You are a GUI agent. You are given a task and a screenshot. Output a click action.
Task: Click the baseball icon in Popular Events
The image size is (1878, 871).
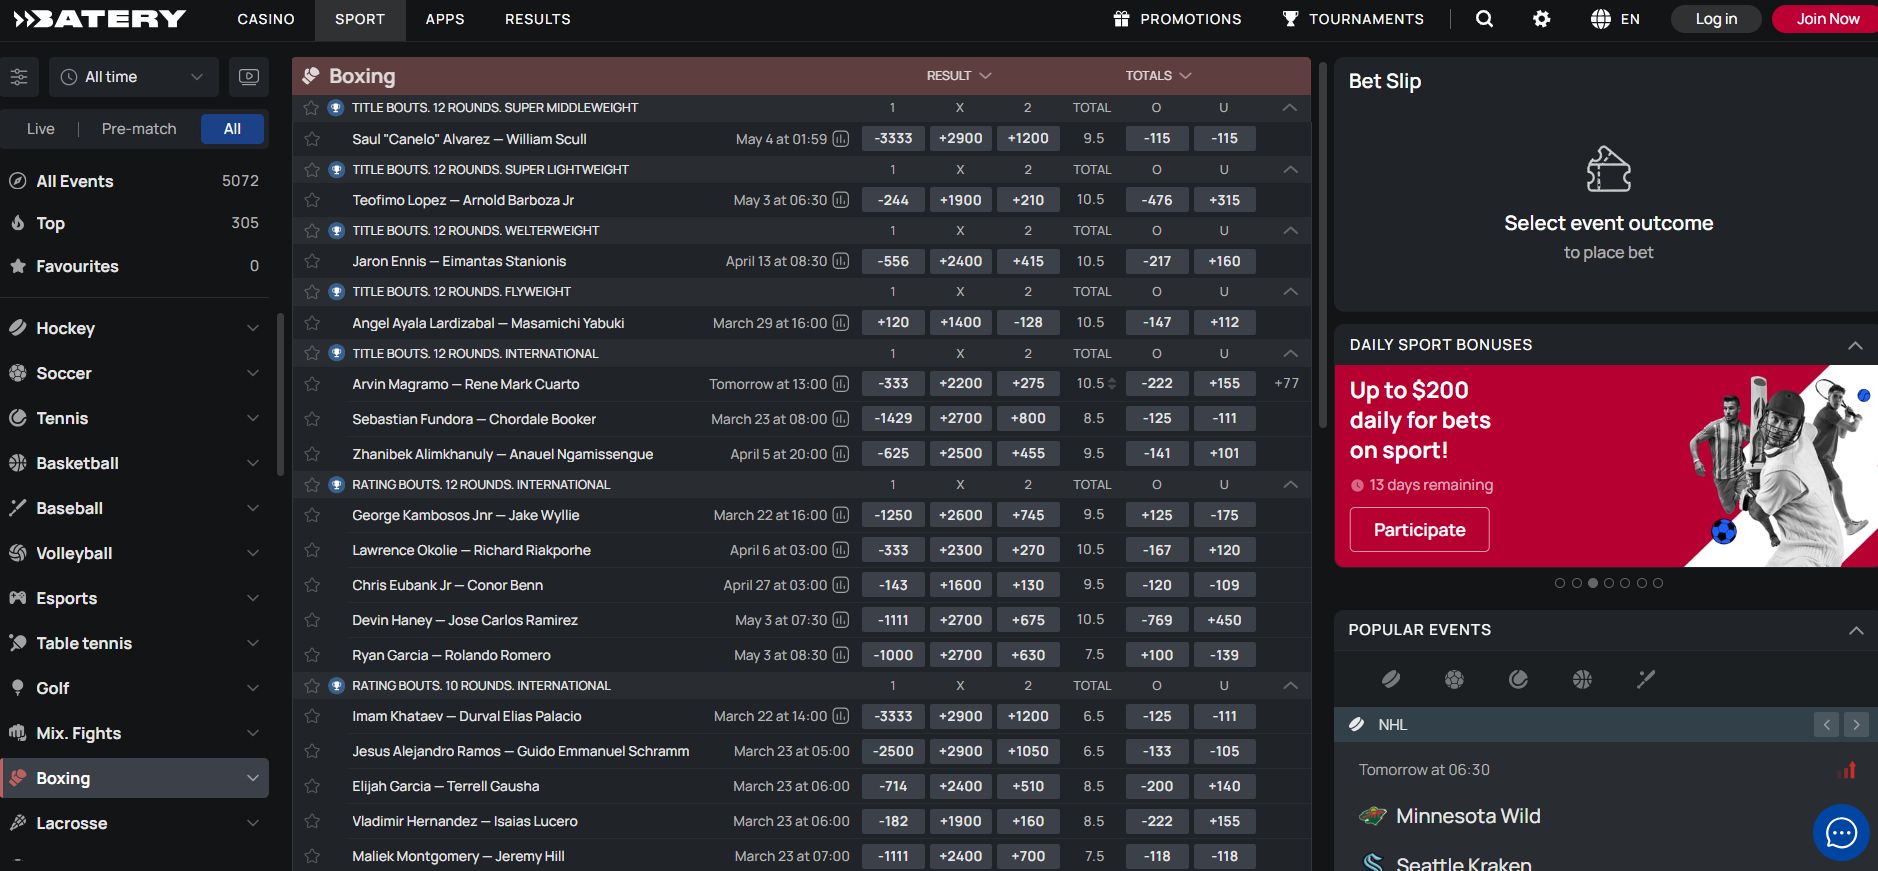pos(1646,680)
